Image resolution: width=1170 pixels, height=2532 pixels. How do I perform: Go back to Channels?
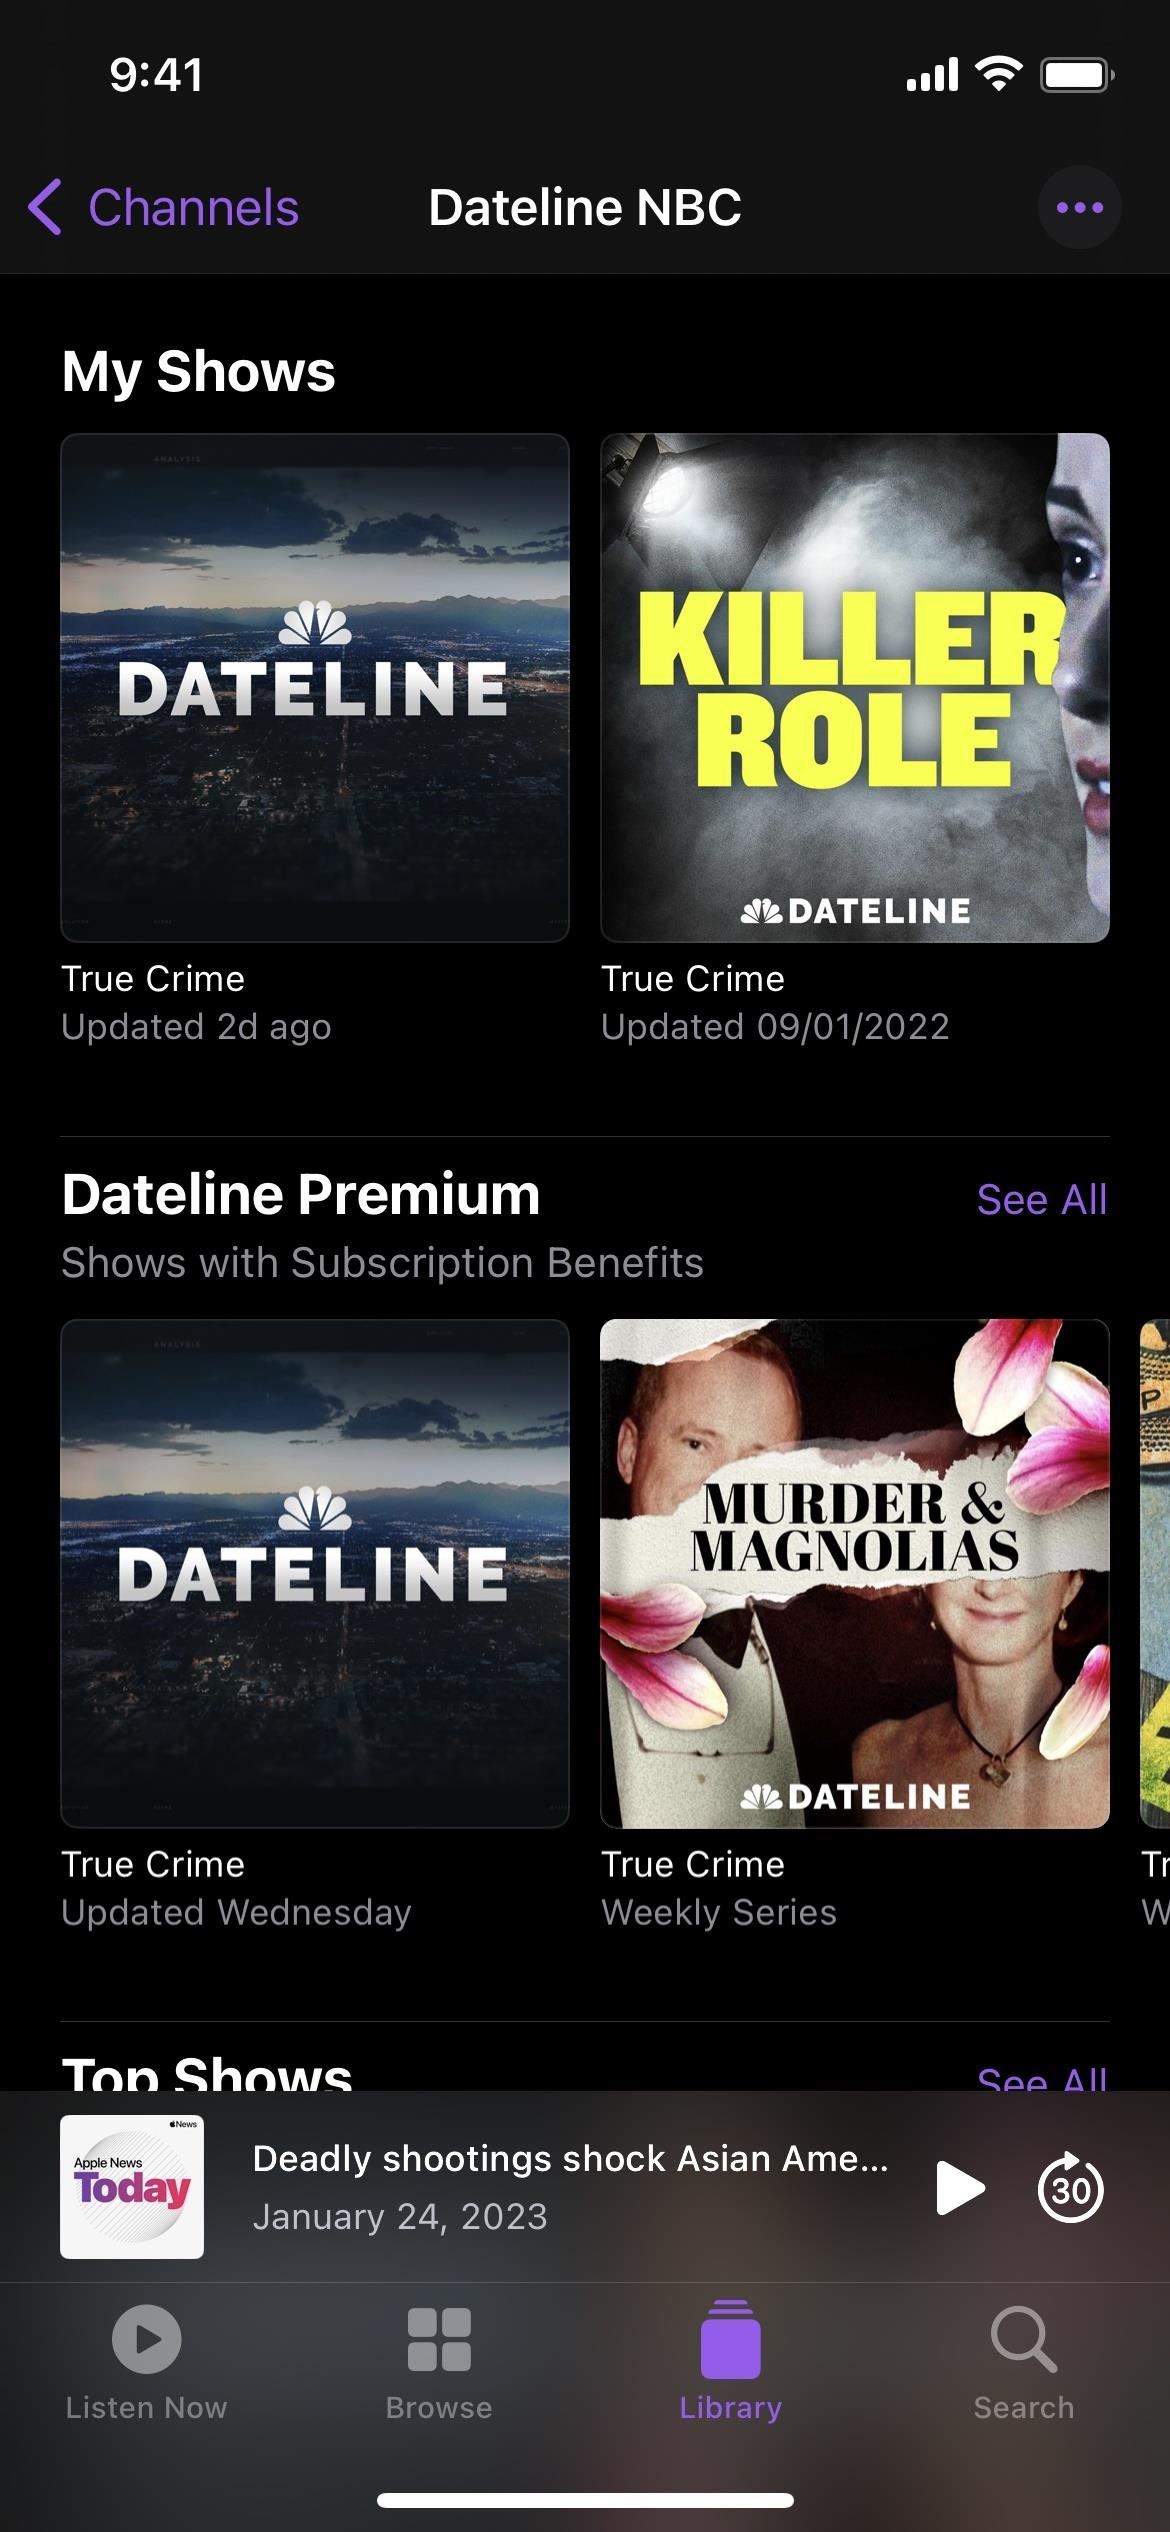tap(164, 208)
